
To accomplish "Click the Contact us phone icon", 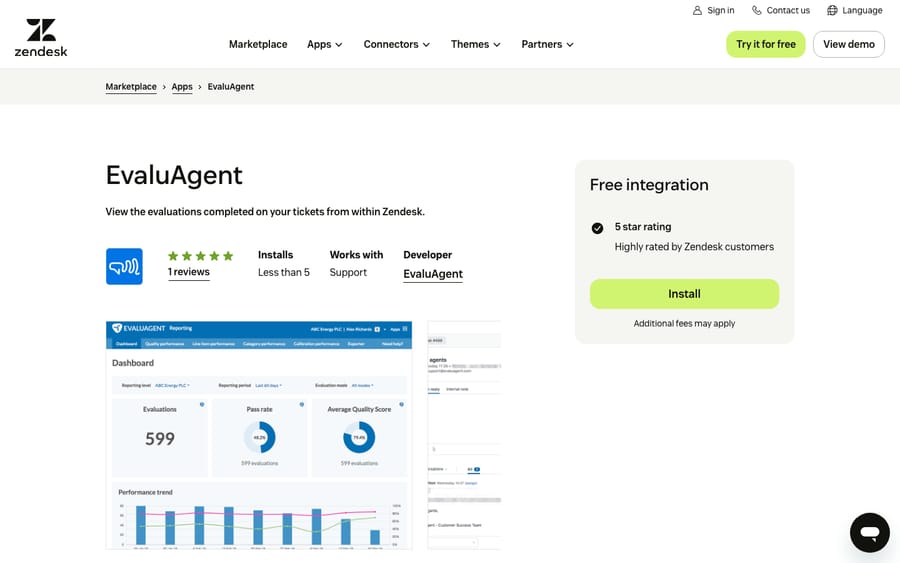I will click(x=757, y=10).
